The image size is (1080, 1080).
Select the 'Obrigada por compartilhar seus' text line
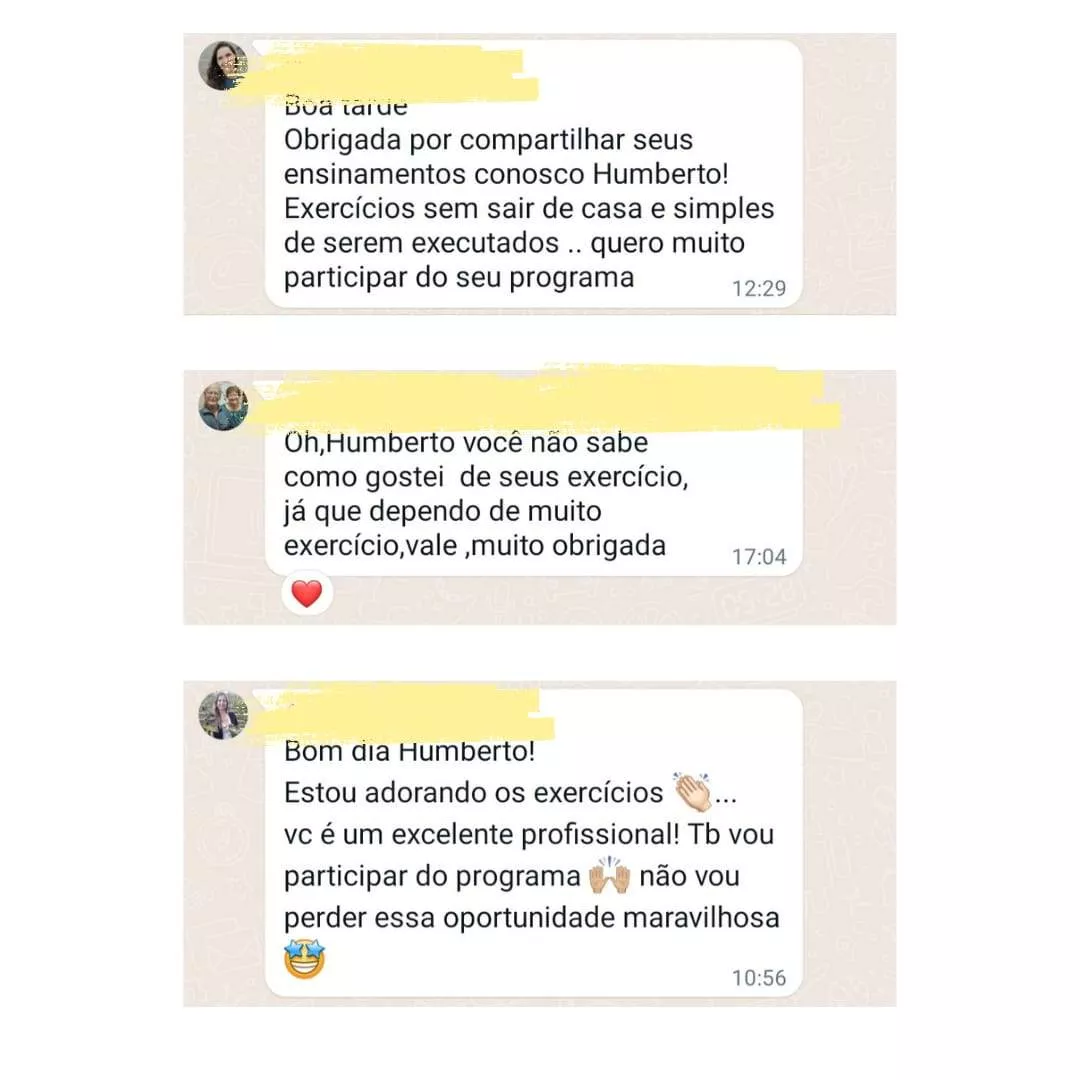pyautogui.click(x=488, y=140)
